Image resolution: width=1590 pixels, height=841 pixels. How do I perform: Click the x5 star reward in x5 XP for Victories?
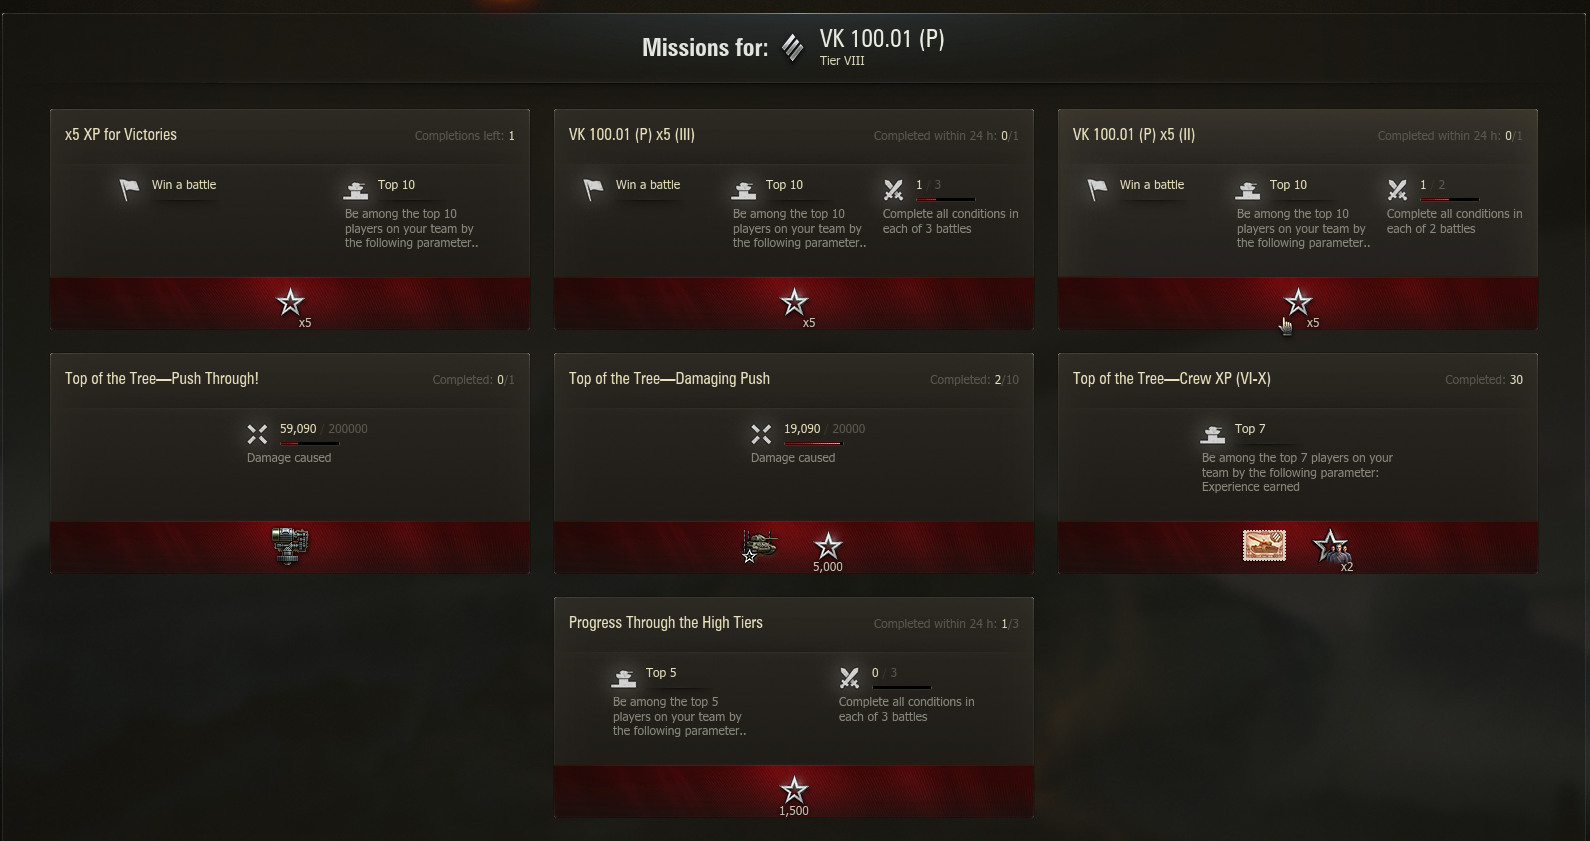(x=291, y=303)
